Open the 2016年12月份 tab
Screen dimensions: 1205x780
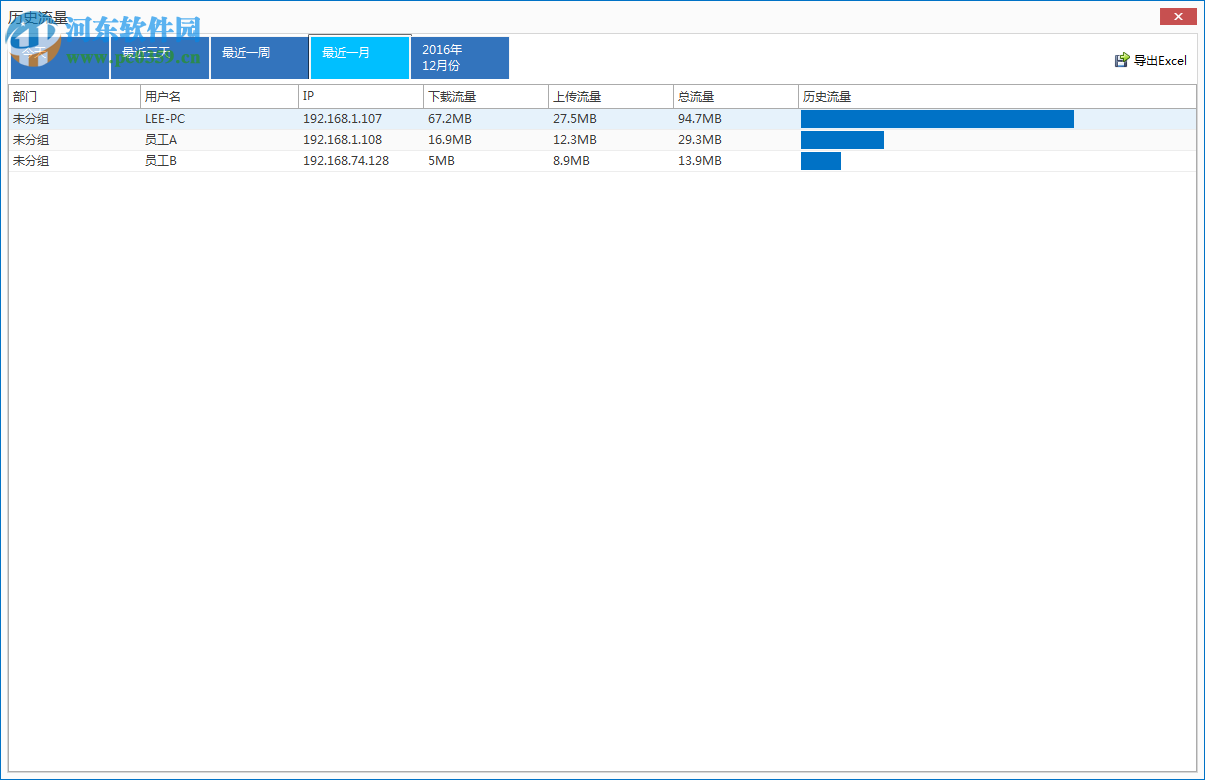(x=460, y=58)
